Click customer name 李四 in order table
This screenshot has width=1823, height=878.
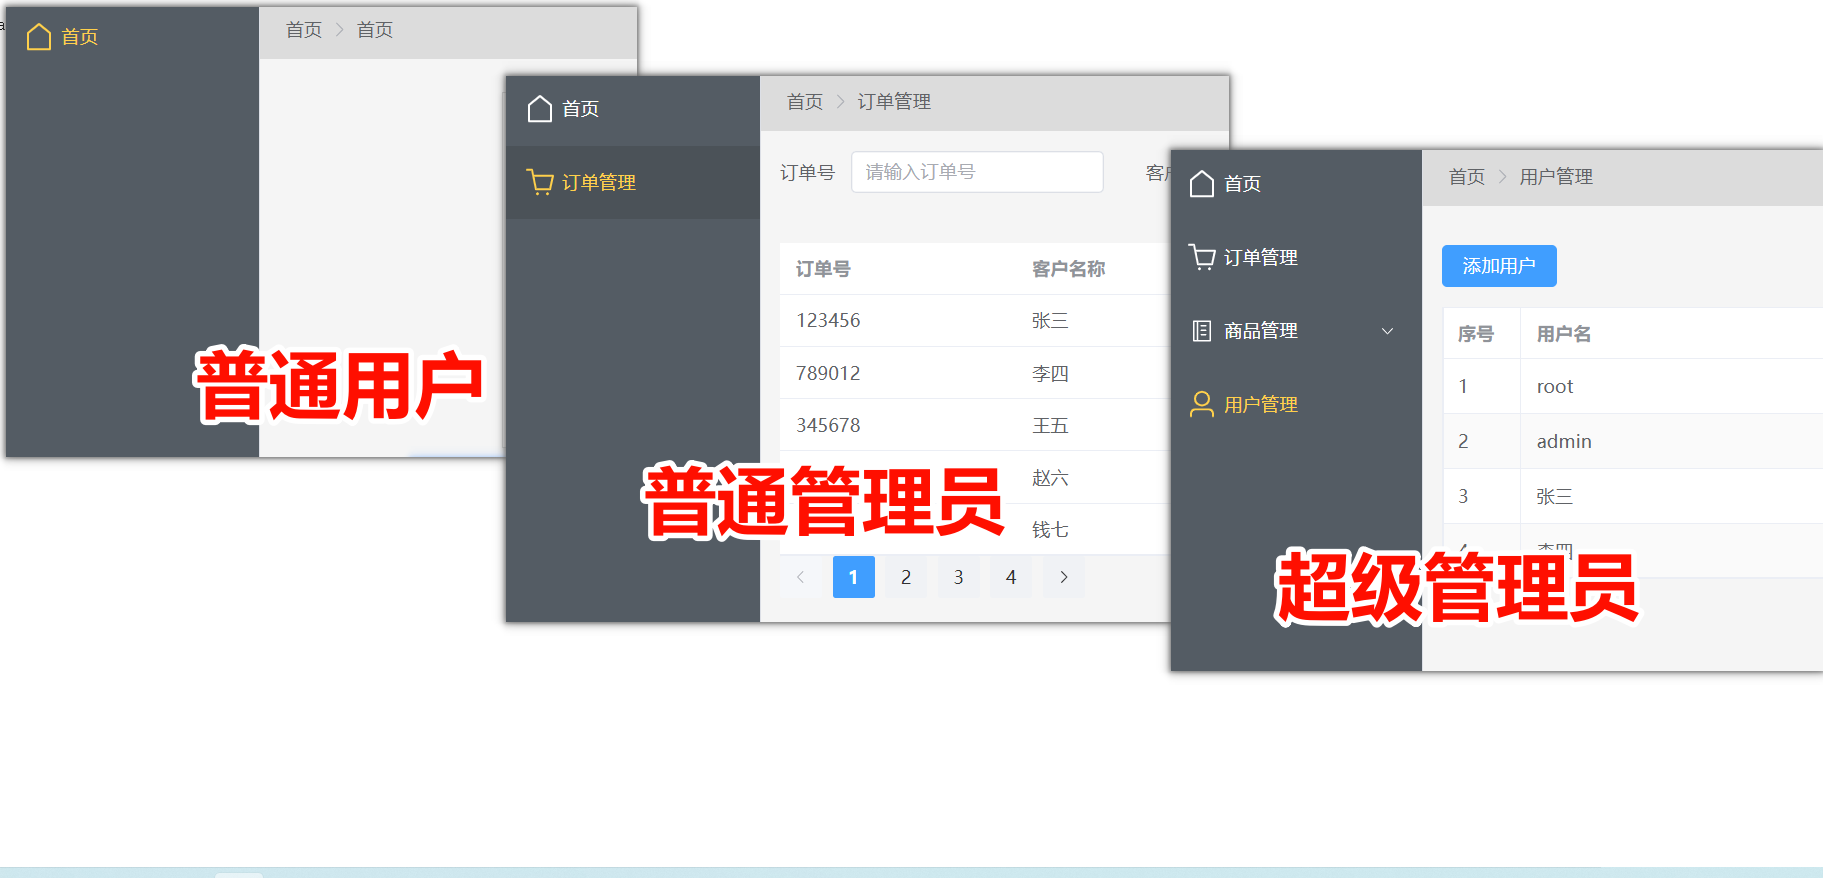[x=1050, y=373]
